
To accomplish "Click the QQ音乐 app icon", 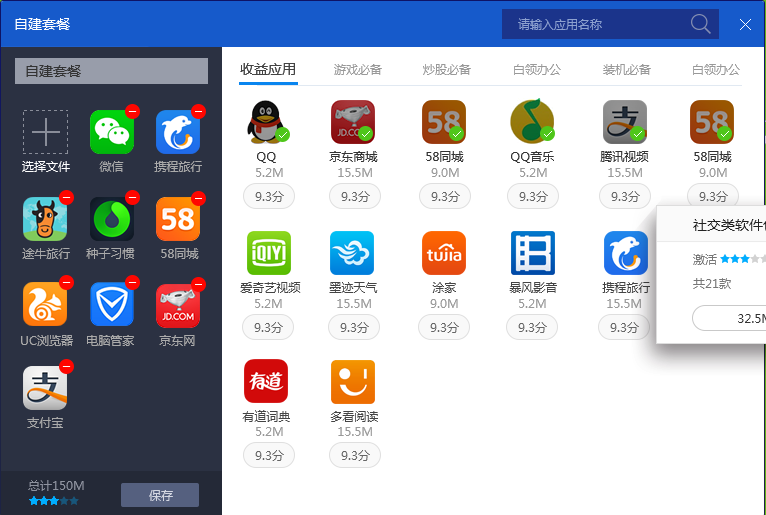I will (532, 121).
